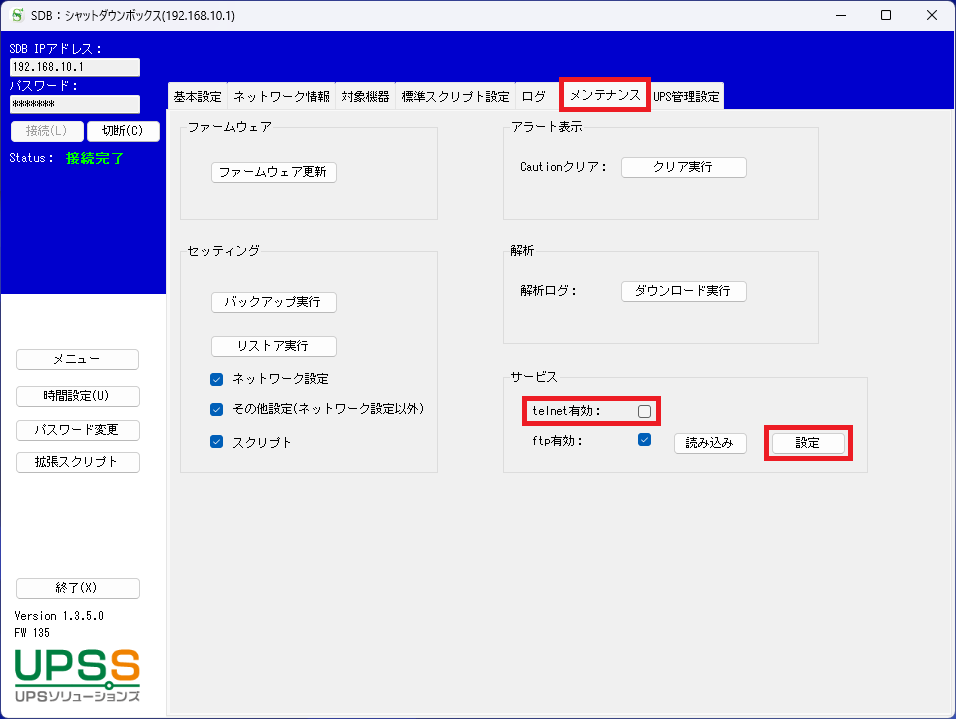Select the 対象機器 tab

pos(365,97)
